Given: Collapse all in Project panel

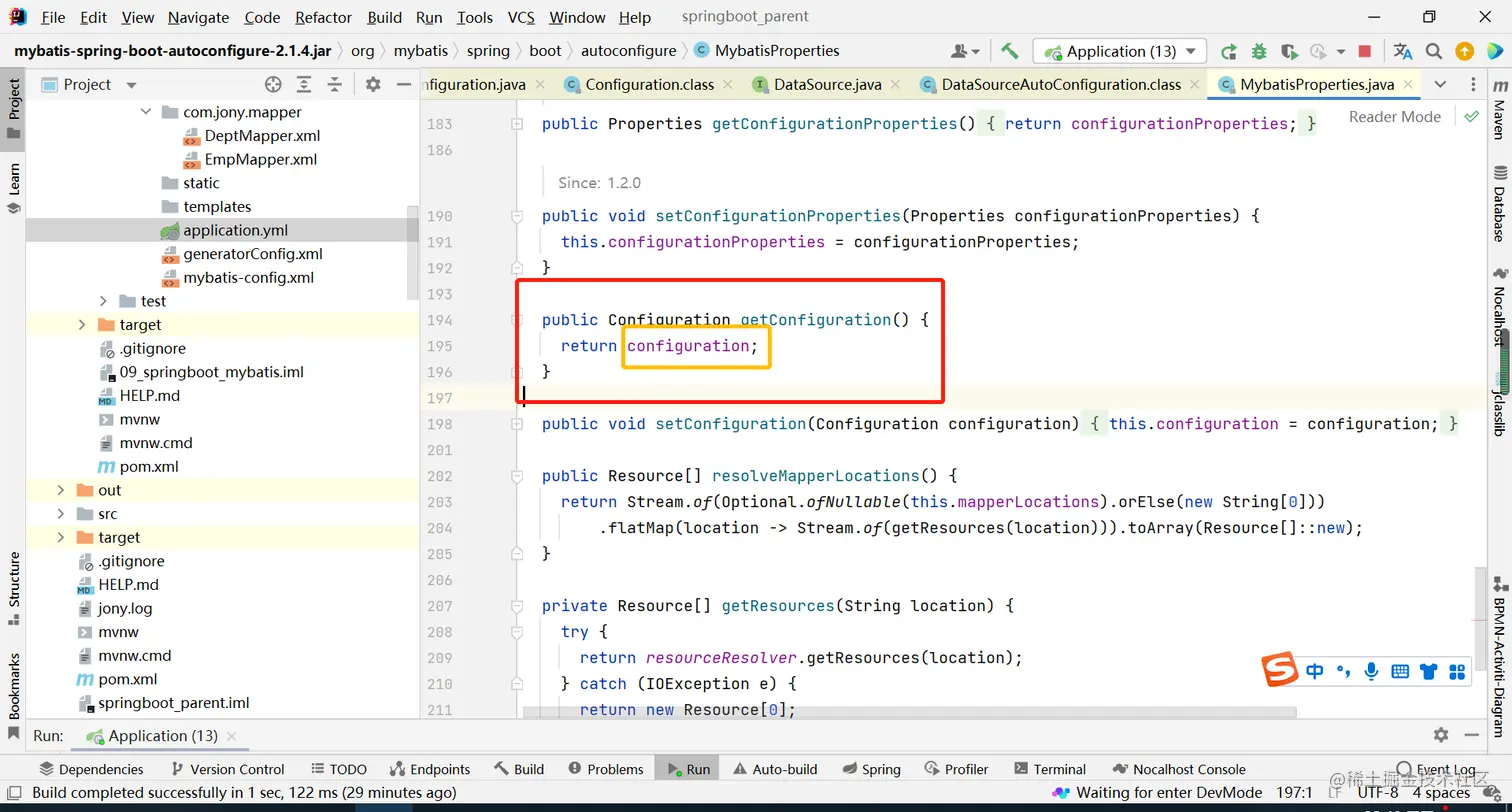Looking at the screenshot, I should tap(335, 85).
